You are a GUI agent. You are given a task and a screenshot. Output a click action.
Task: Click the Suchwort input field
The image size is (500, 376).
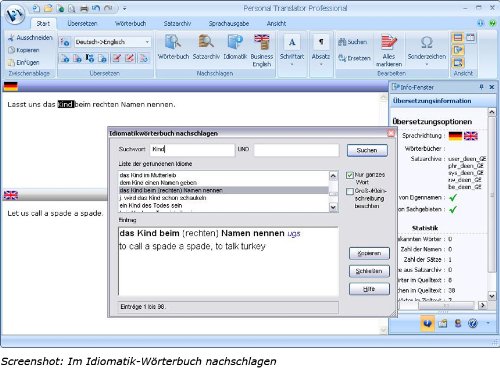(192, 149)
